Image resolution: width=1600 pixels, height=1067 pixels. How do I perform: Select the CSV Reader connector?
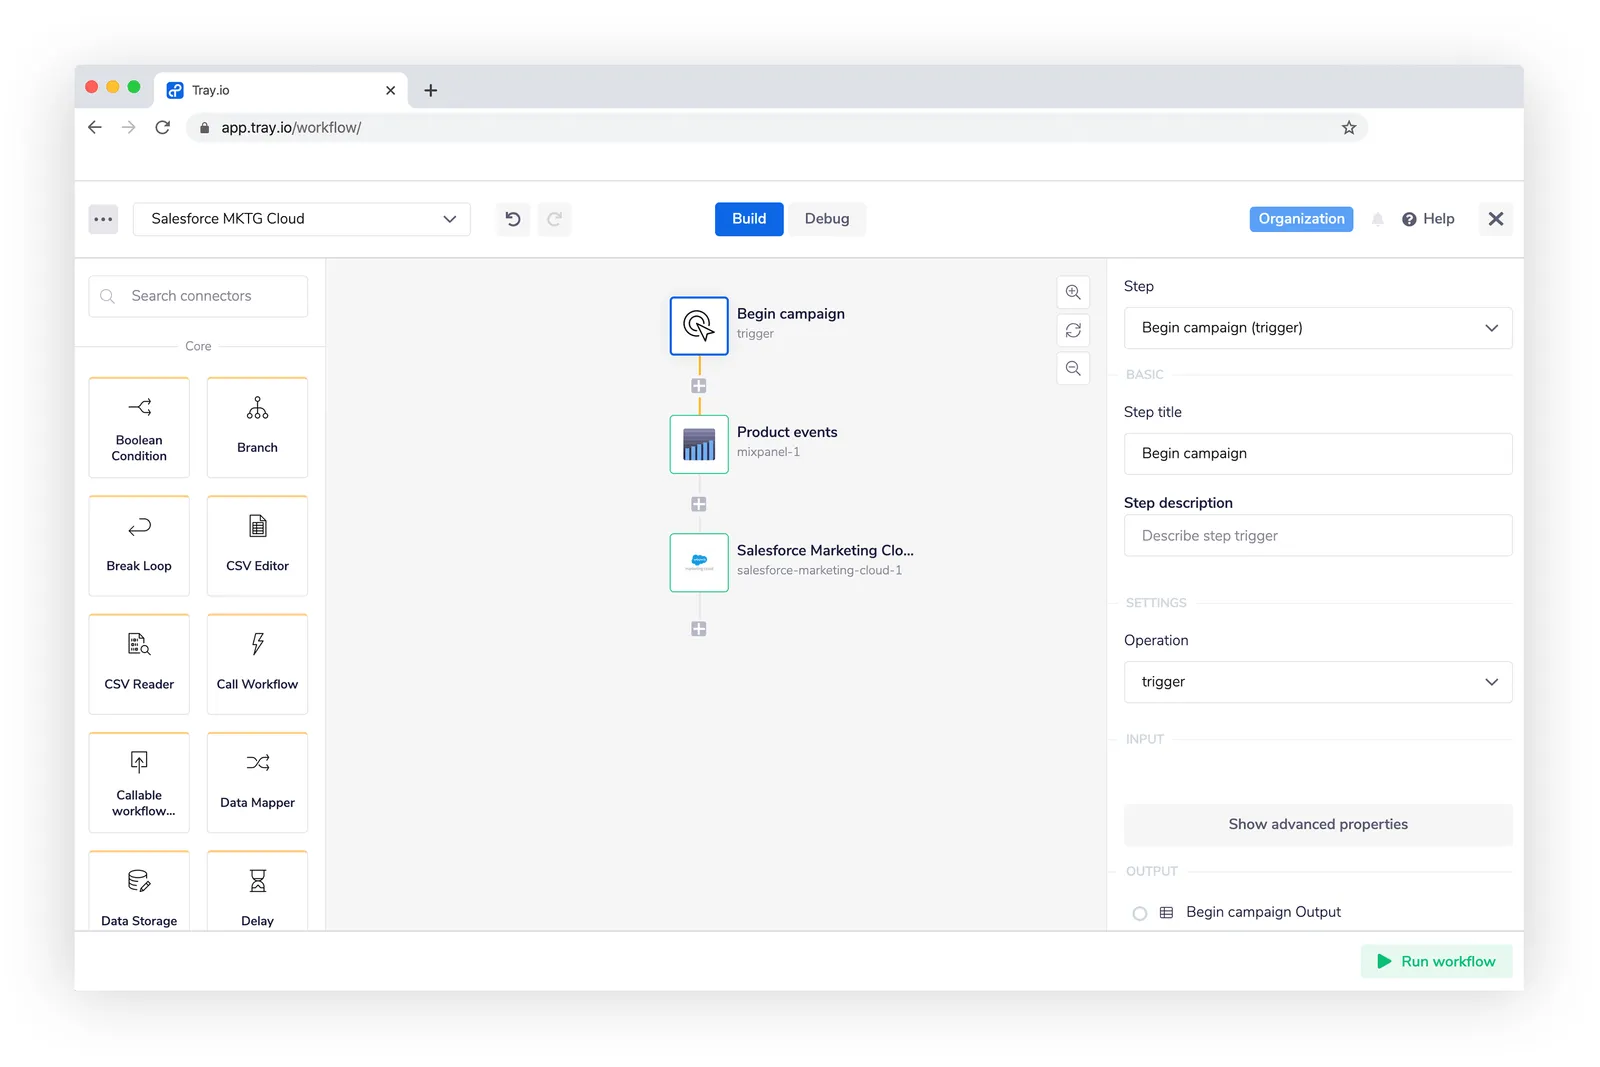pos(139,664)
